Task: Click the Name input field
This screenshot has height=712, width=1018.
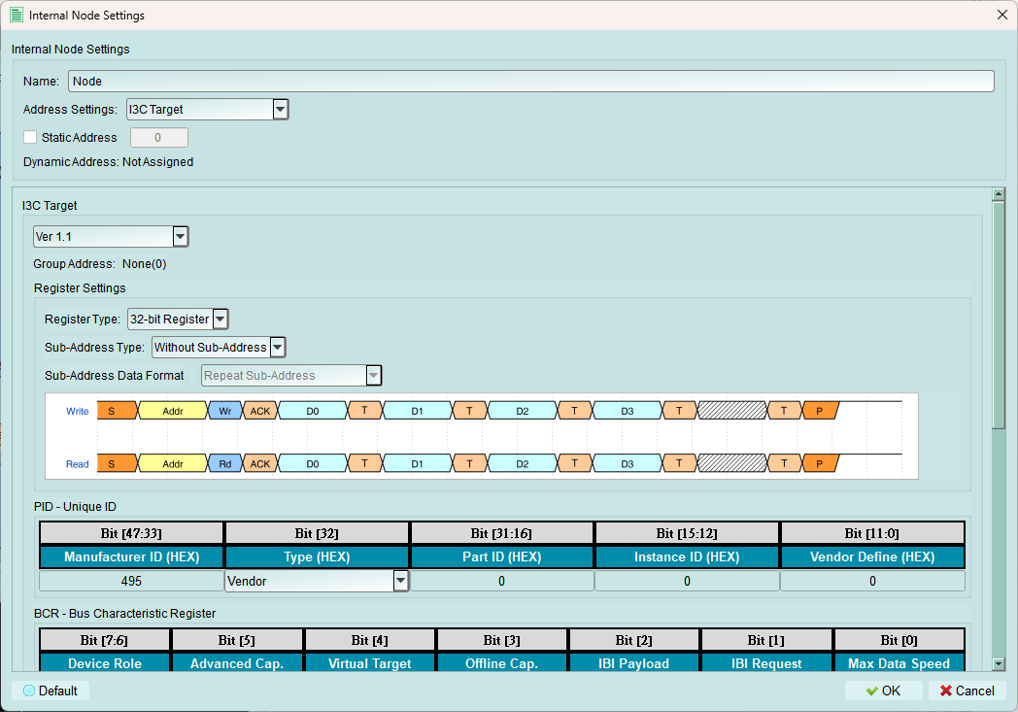Action: click(531, 81)
